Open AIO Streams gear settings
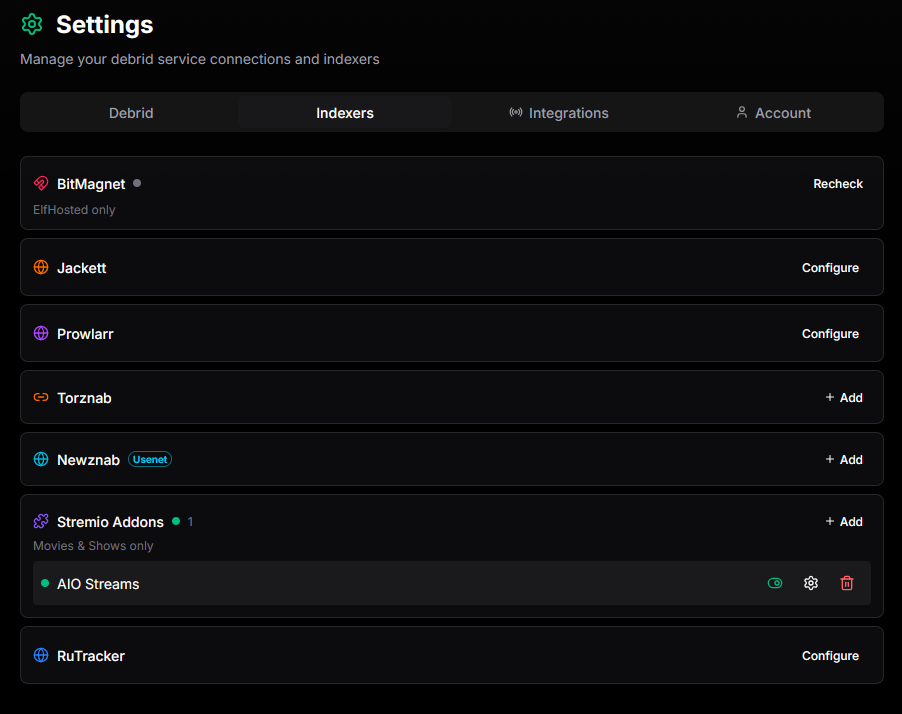Screen dimensions: 902x714 click(811, 583)
